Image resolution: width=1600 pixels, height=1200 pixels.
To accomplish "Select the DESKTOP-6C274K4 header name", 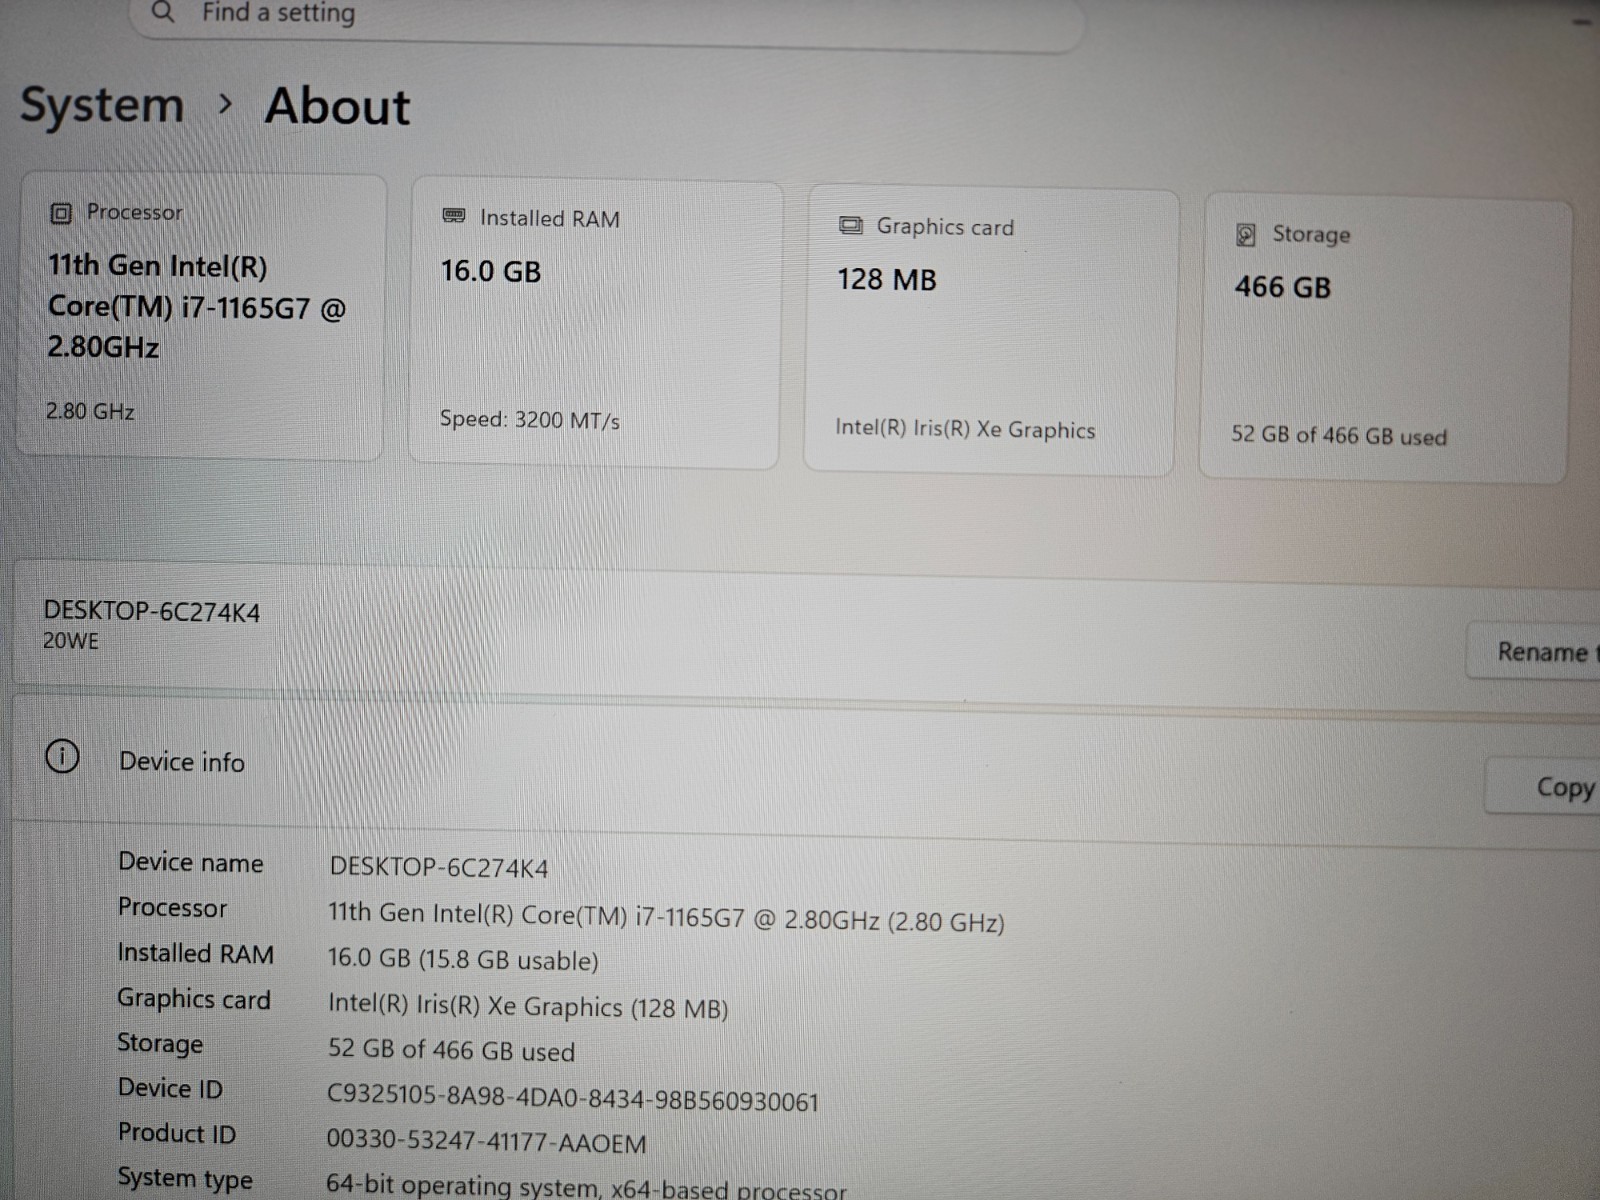I will click(x=152, y=611).
